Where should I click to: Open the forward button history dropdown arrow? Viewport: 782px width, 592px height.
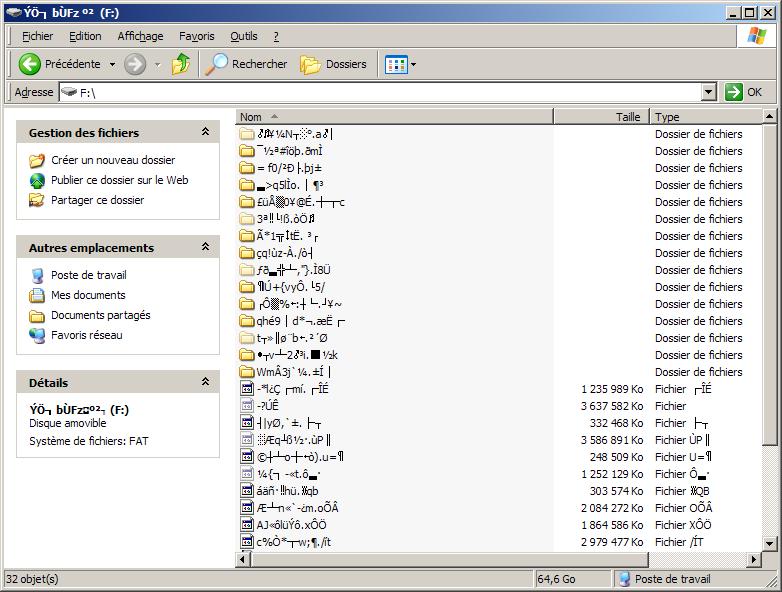pos(158,64)
